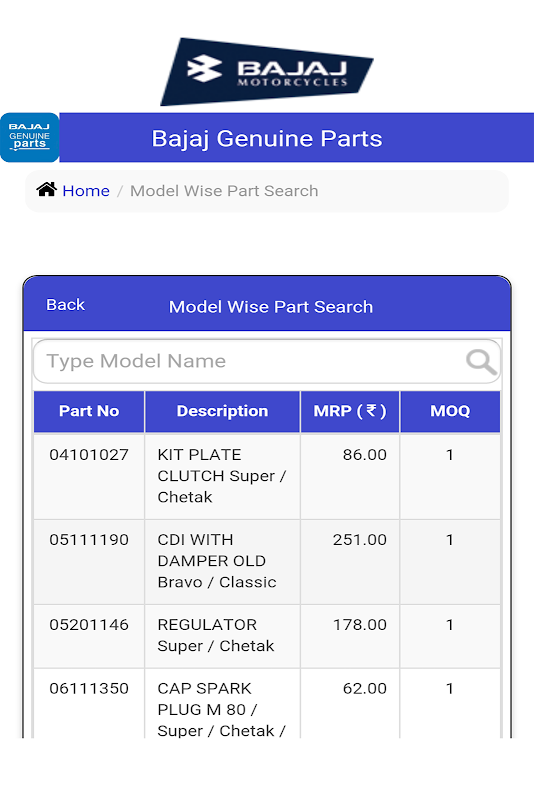
Task: Click the Model Wise Part Search breadcrumb text
Action: 224,191
